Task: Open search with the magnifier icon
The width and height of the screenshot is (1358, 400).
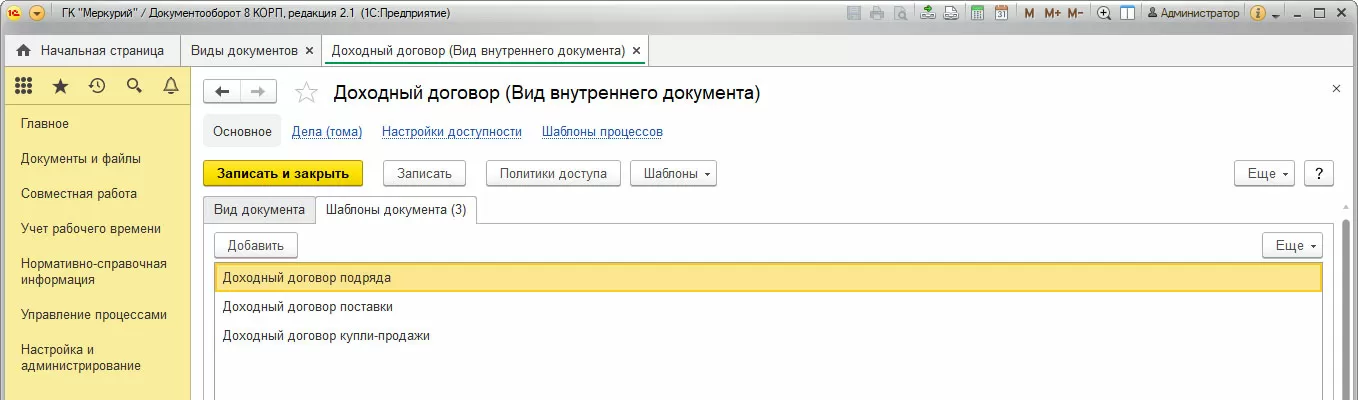Action: point(134,87)
